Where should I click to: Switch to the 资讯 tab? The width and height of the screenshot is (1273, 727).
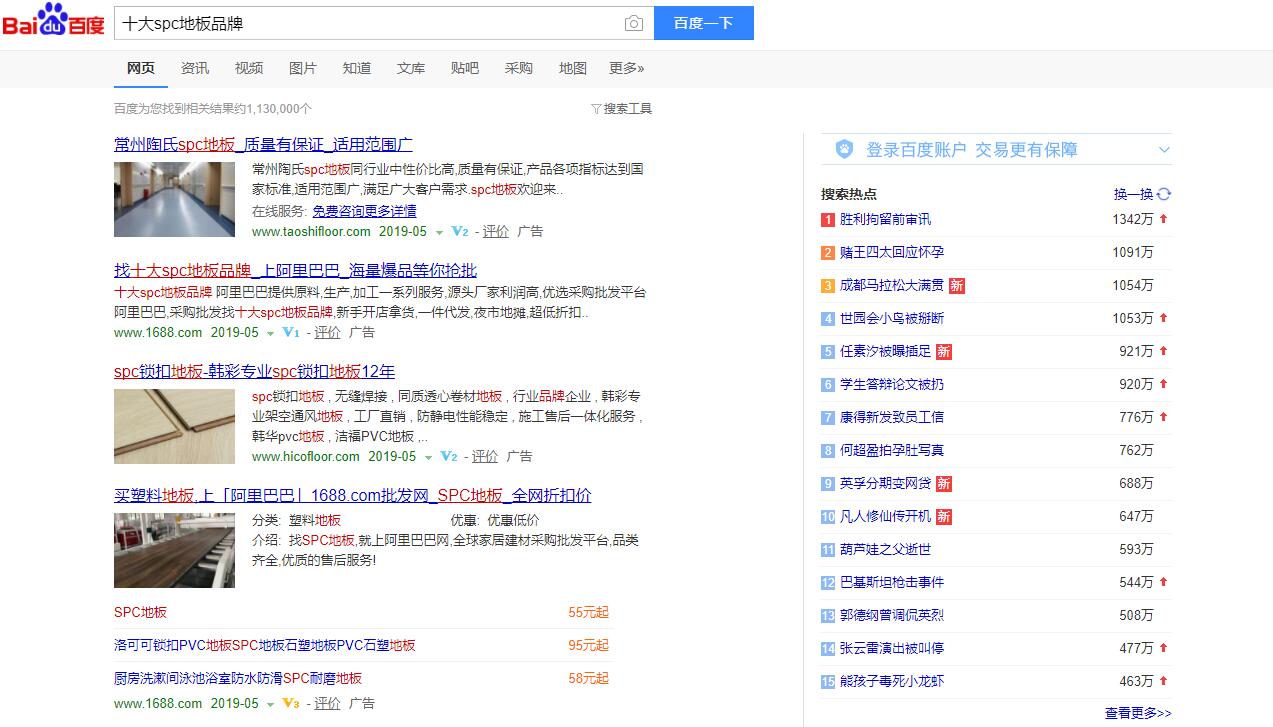pyautogui.click(x=195, y=68)
